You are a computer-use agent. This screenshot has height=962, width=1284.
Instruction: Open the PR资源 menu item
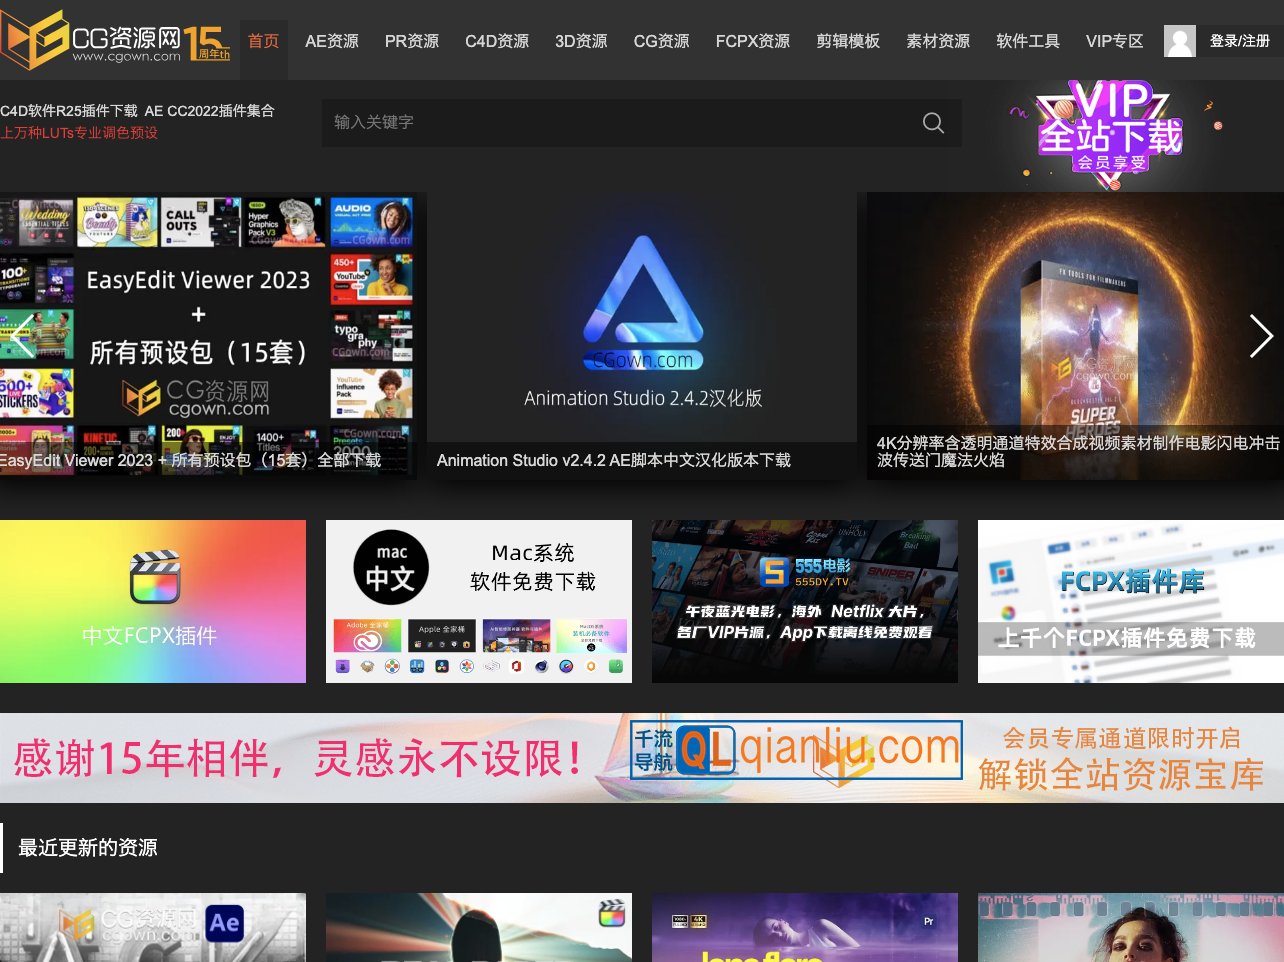(x=411, y=41)
